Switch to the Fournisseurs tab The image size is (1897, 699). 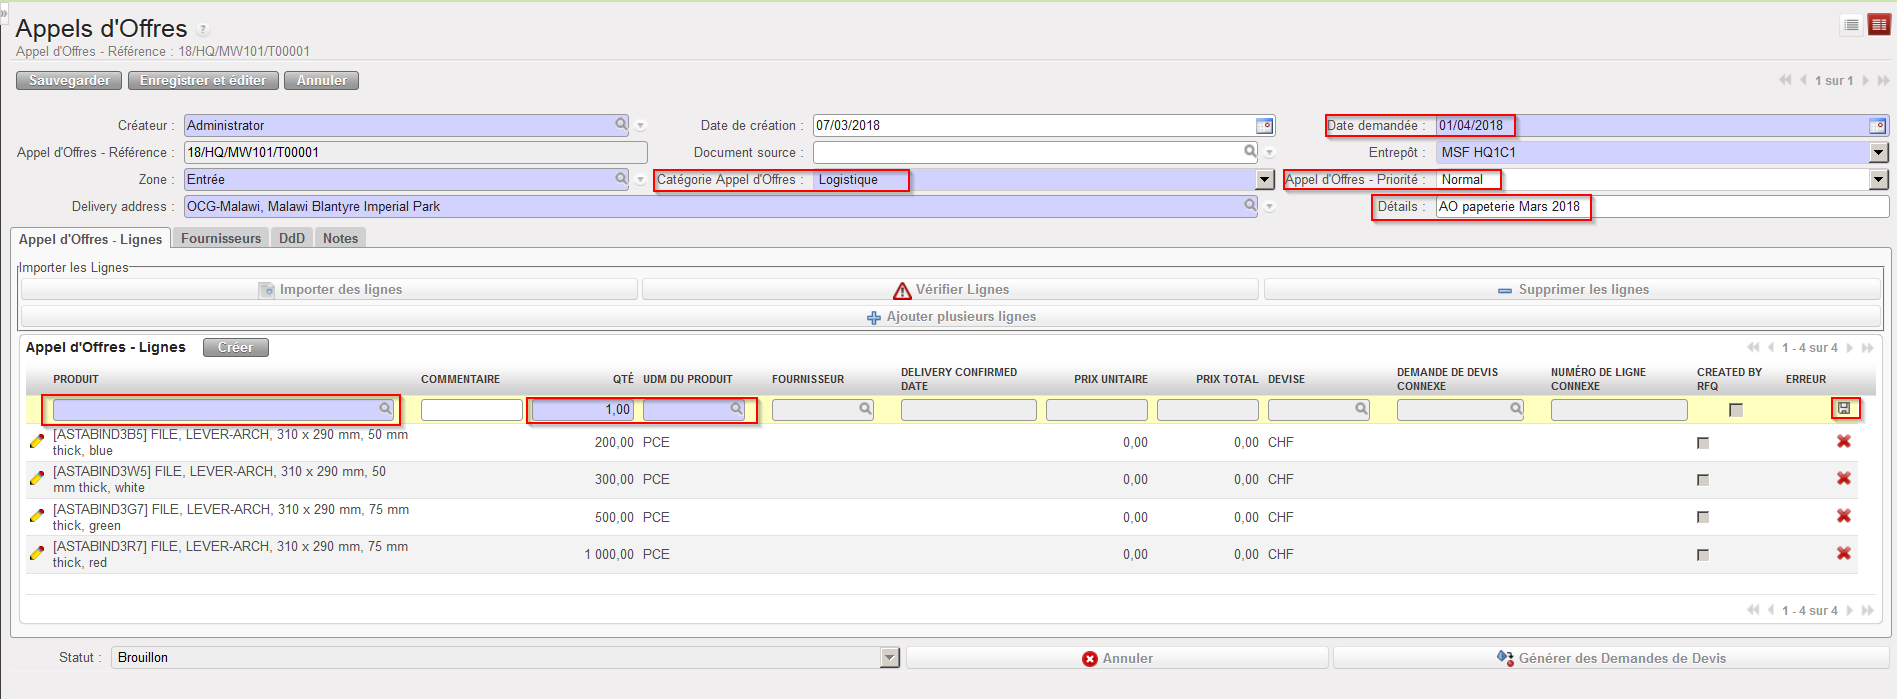click(x=221, y=238)
